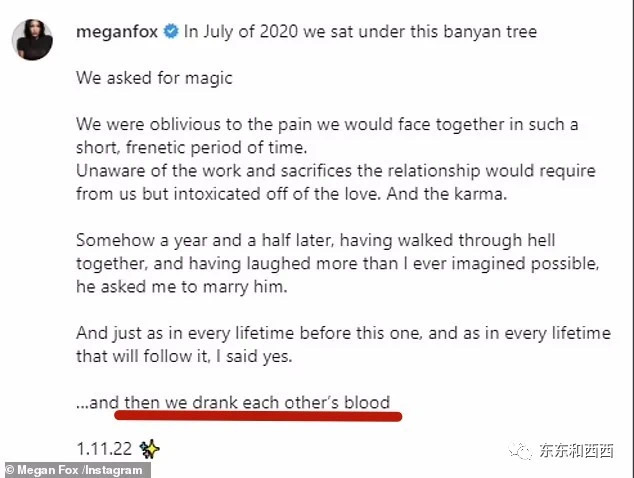Open the meganfox profile picture
This screenshot has height=478, width=634.
(x=33, y=38)
